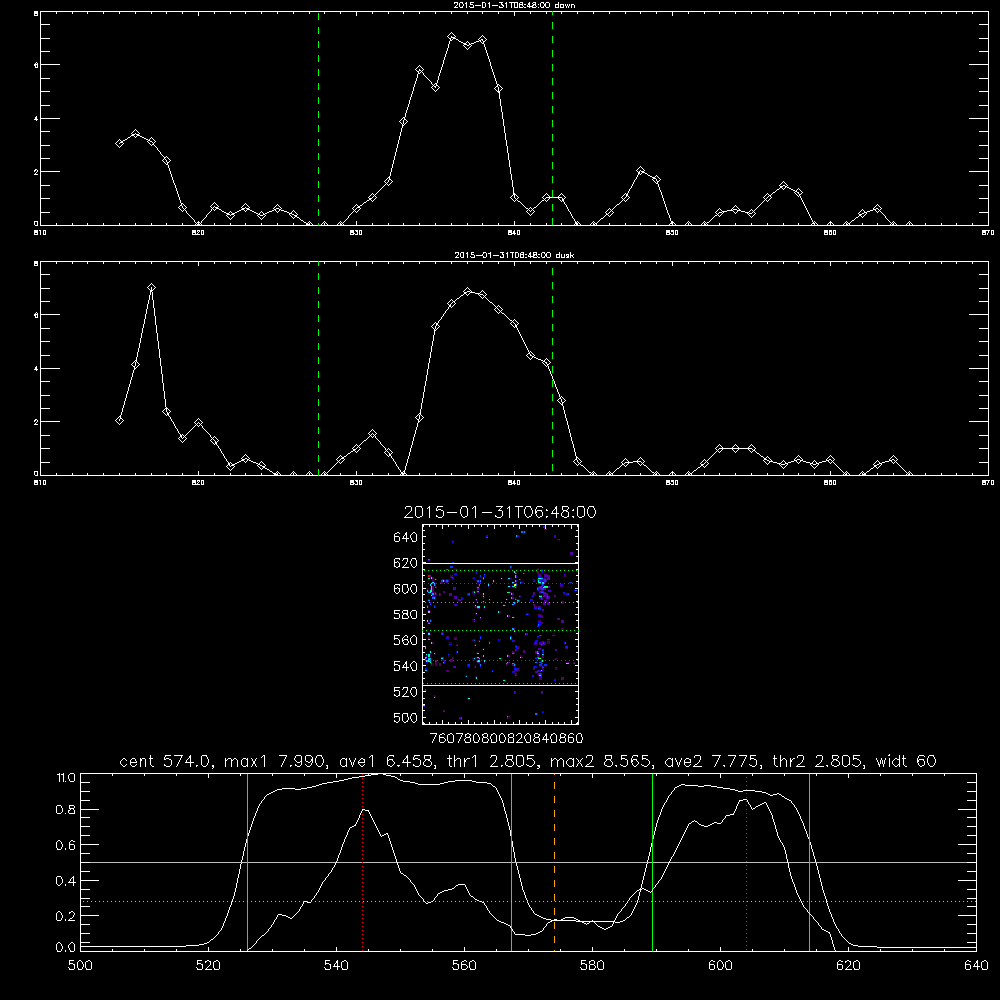Click x-axis label '640' of bottom profile plot
Viewport: 1000px width, 1000px height.
tap(976, 966)
